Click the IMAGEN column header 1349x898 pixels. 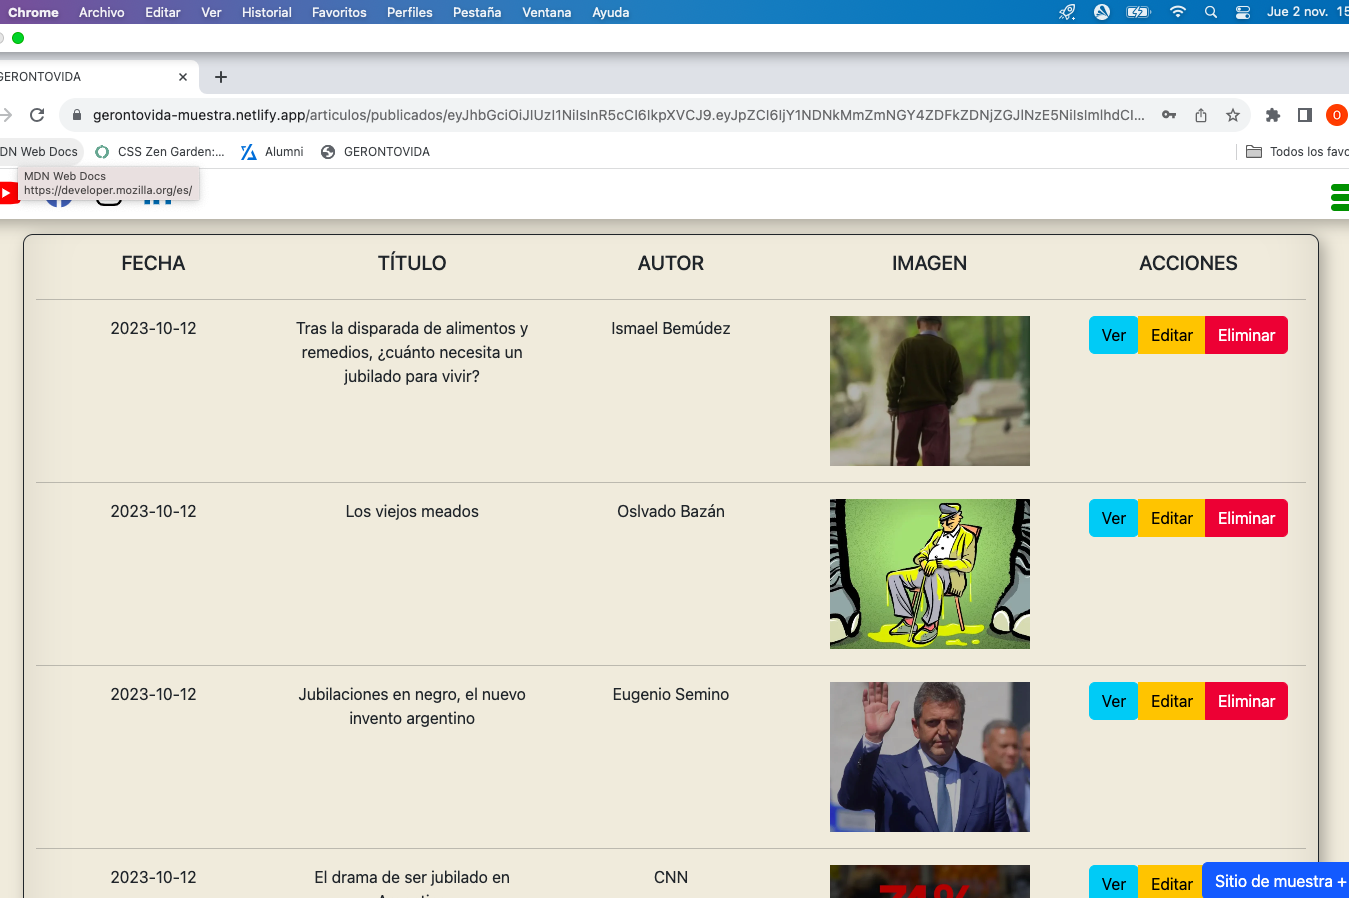tap(930, 263)
